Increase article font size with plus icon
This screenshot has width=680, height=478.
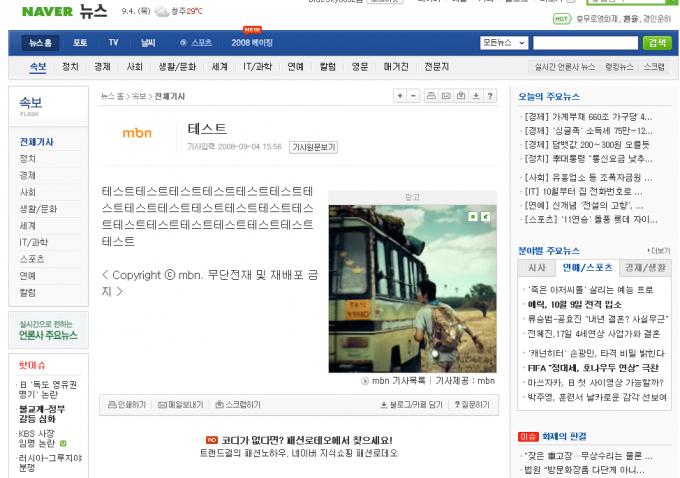(400, 96)
